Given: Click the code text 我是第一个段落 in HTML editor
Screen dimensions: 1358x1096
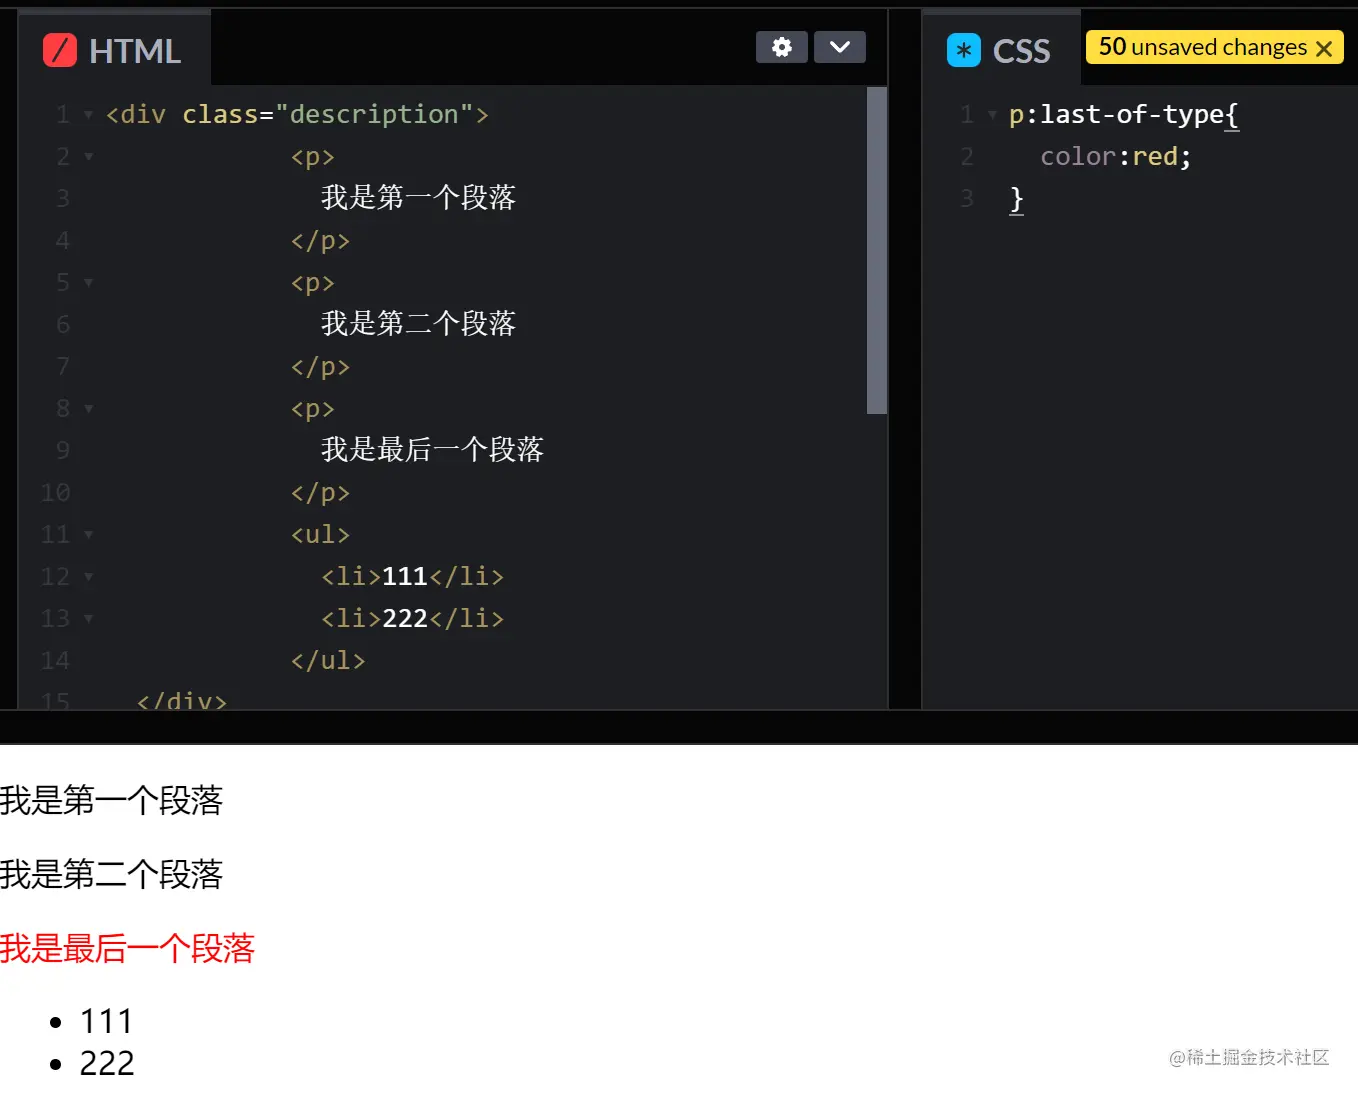Looking at the screenshot, I should tap(418, 198).
